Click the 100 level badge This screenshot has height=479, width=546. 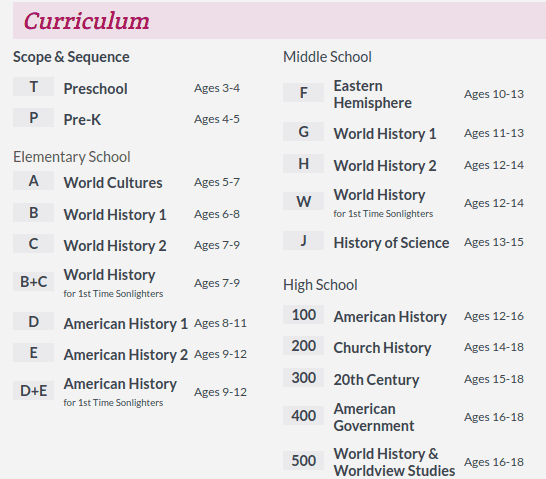tap(303, 315)
